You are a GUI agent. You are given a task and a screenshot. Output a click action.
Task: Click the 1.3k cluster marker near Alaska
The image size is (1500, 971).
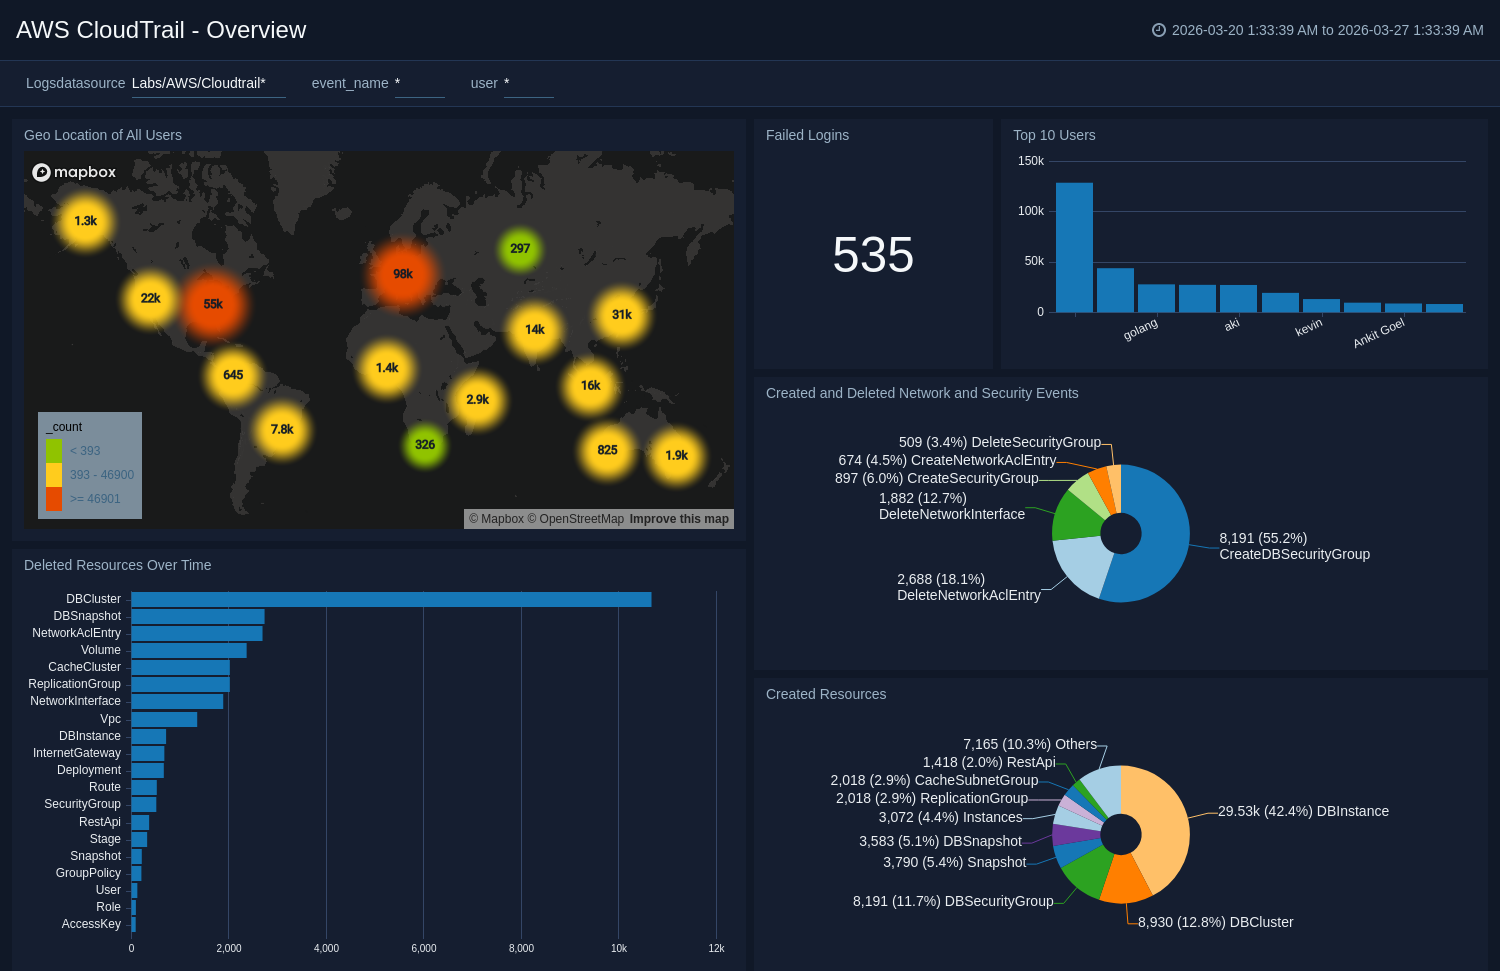(x=86, y=221)
